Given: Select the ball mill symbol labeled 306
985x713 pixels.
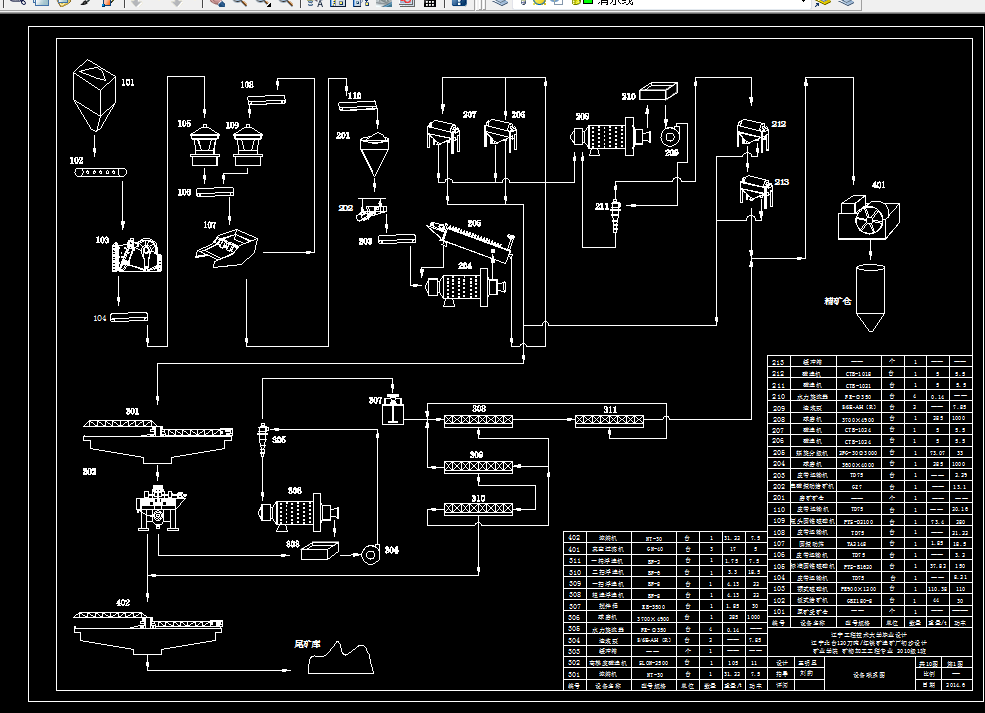Looking at the screenshot, I should pyautogui.click(x=298, y=513).
